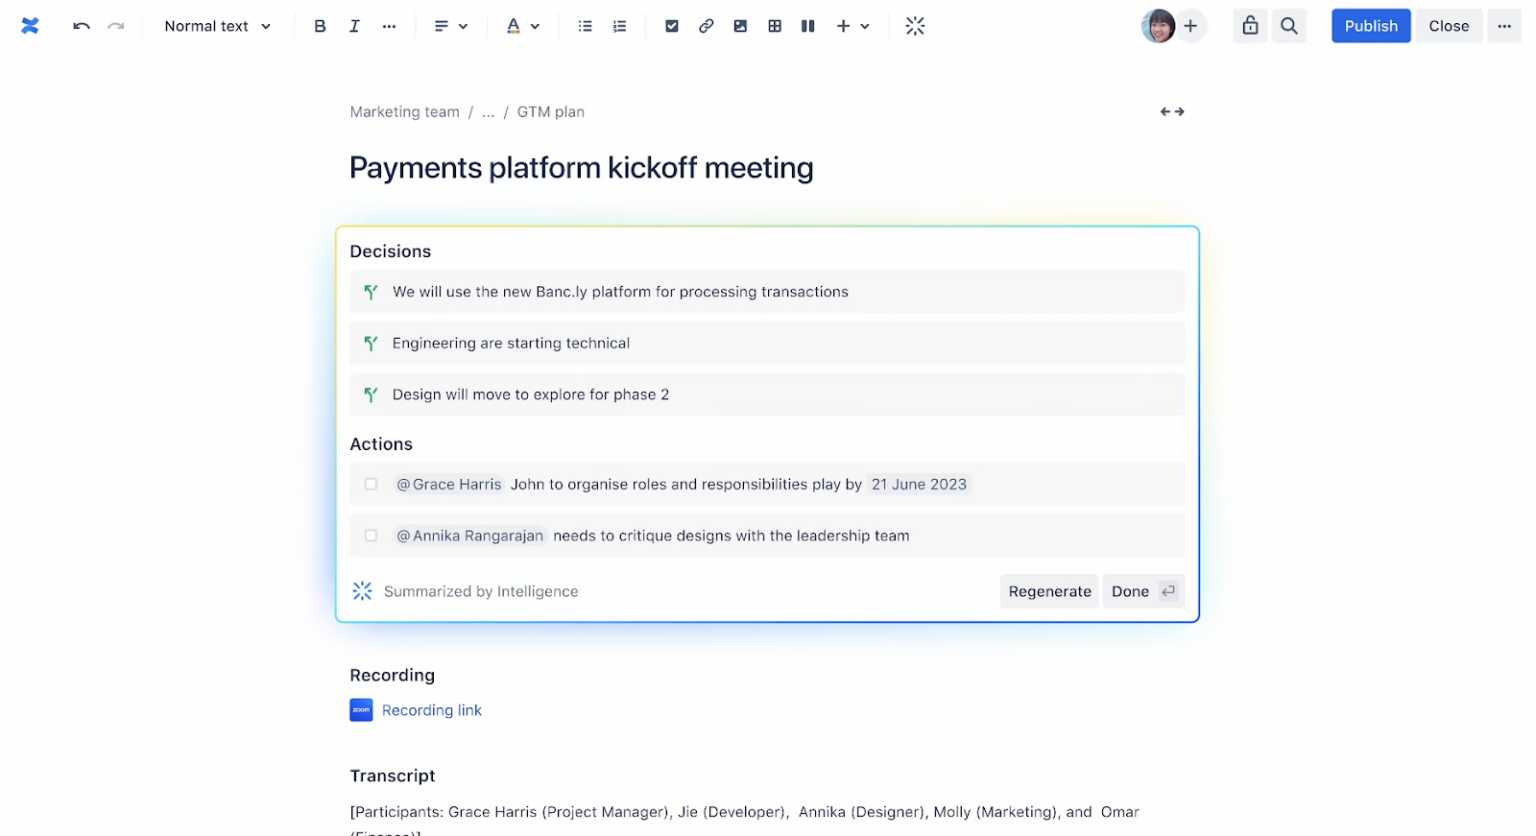Expand the breadcrumb ellipsis menu
Image resolution: width=1536 pixels, height=836 pixels.
tap(488, 111)
